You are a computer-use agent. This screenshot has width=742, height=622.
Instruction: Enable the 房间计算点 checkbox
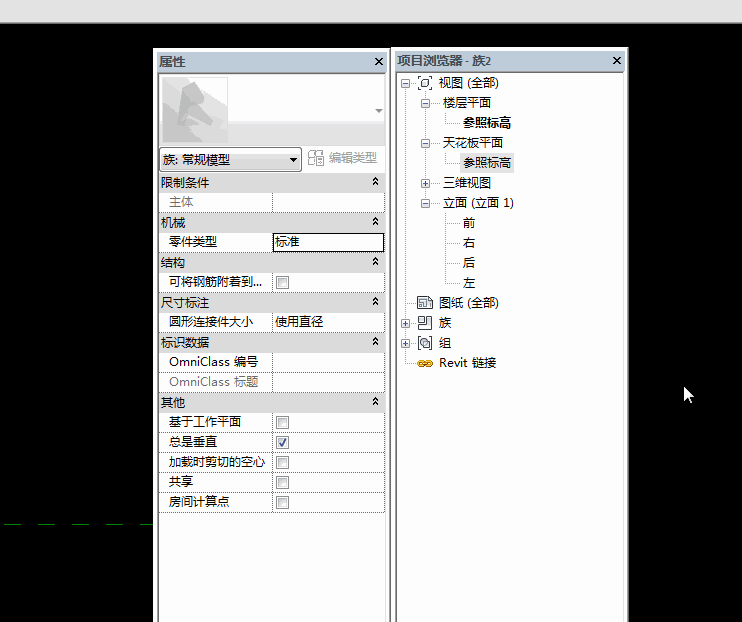282,502
